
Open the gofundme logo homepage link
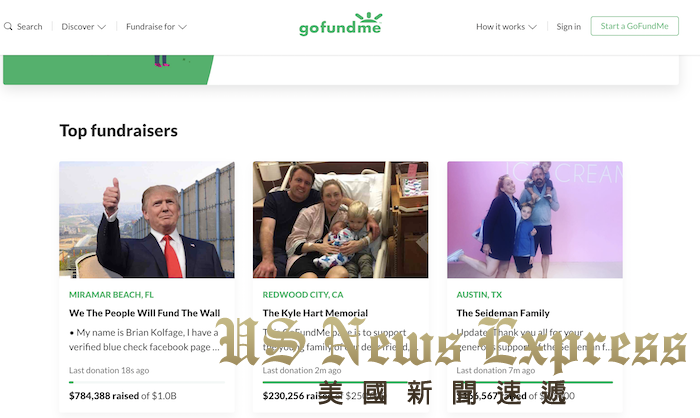[341, 24]
